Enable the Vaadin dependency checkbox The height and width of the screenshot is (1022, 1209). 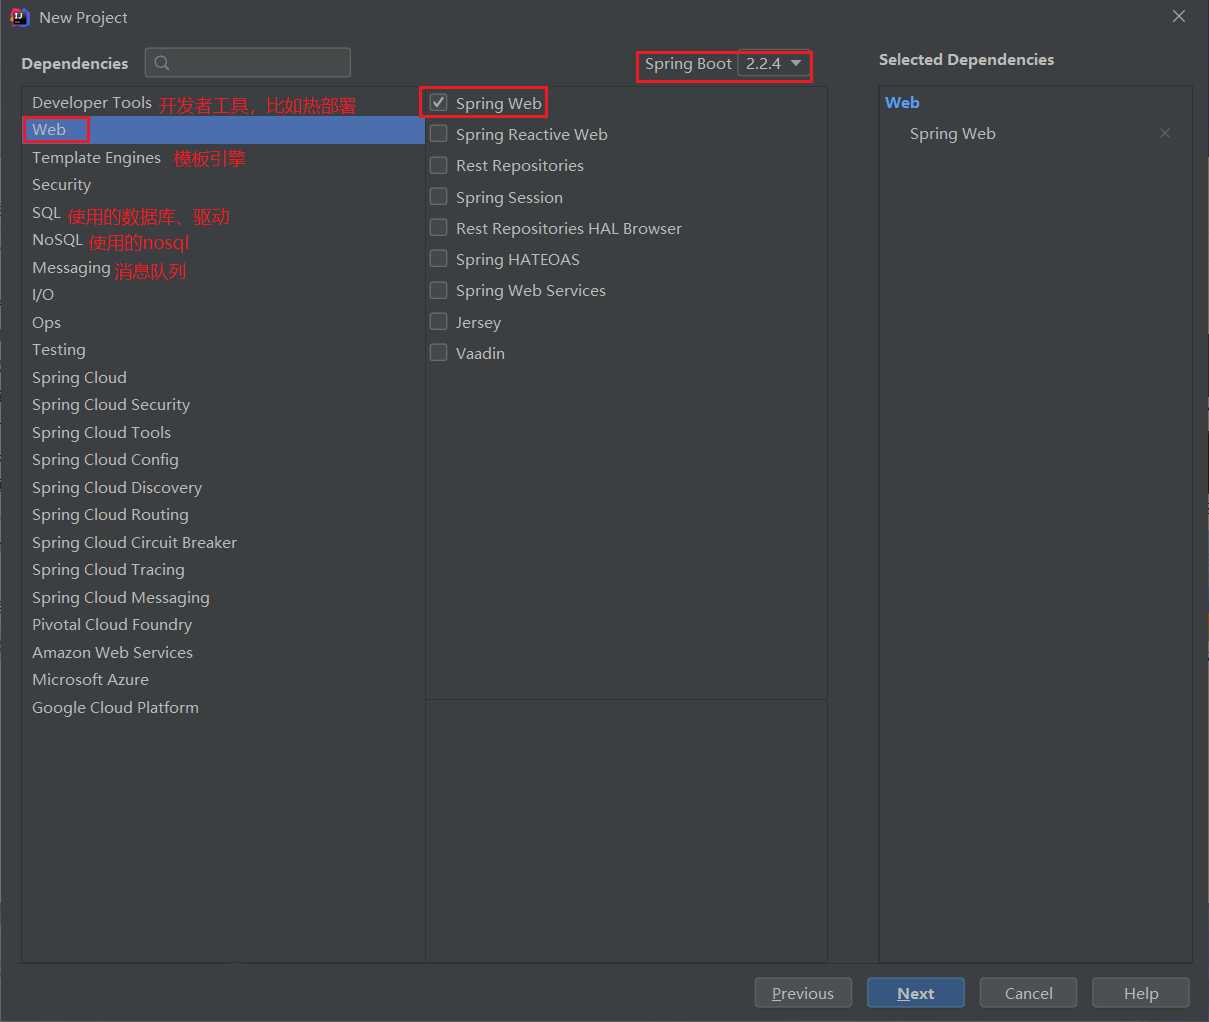(438, 352)
